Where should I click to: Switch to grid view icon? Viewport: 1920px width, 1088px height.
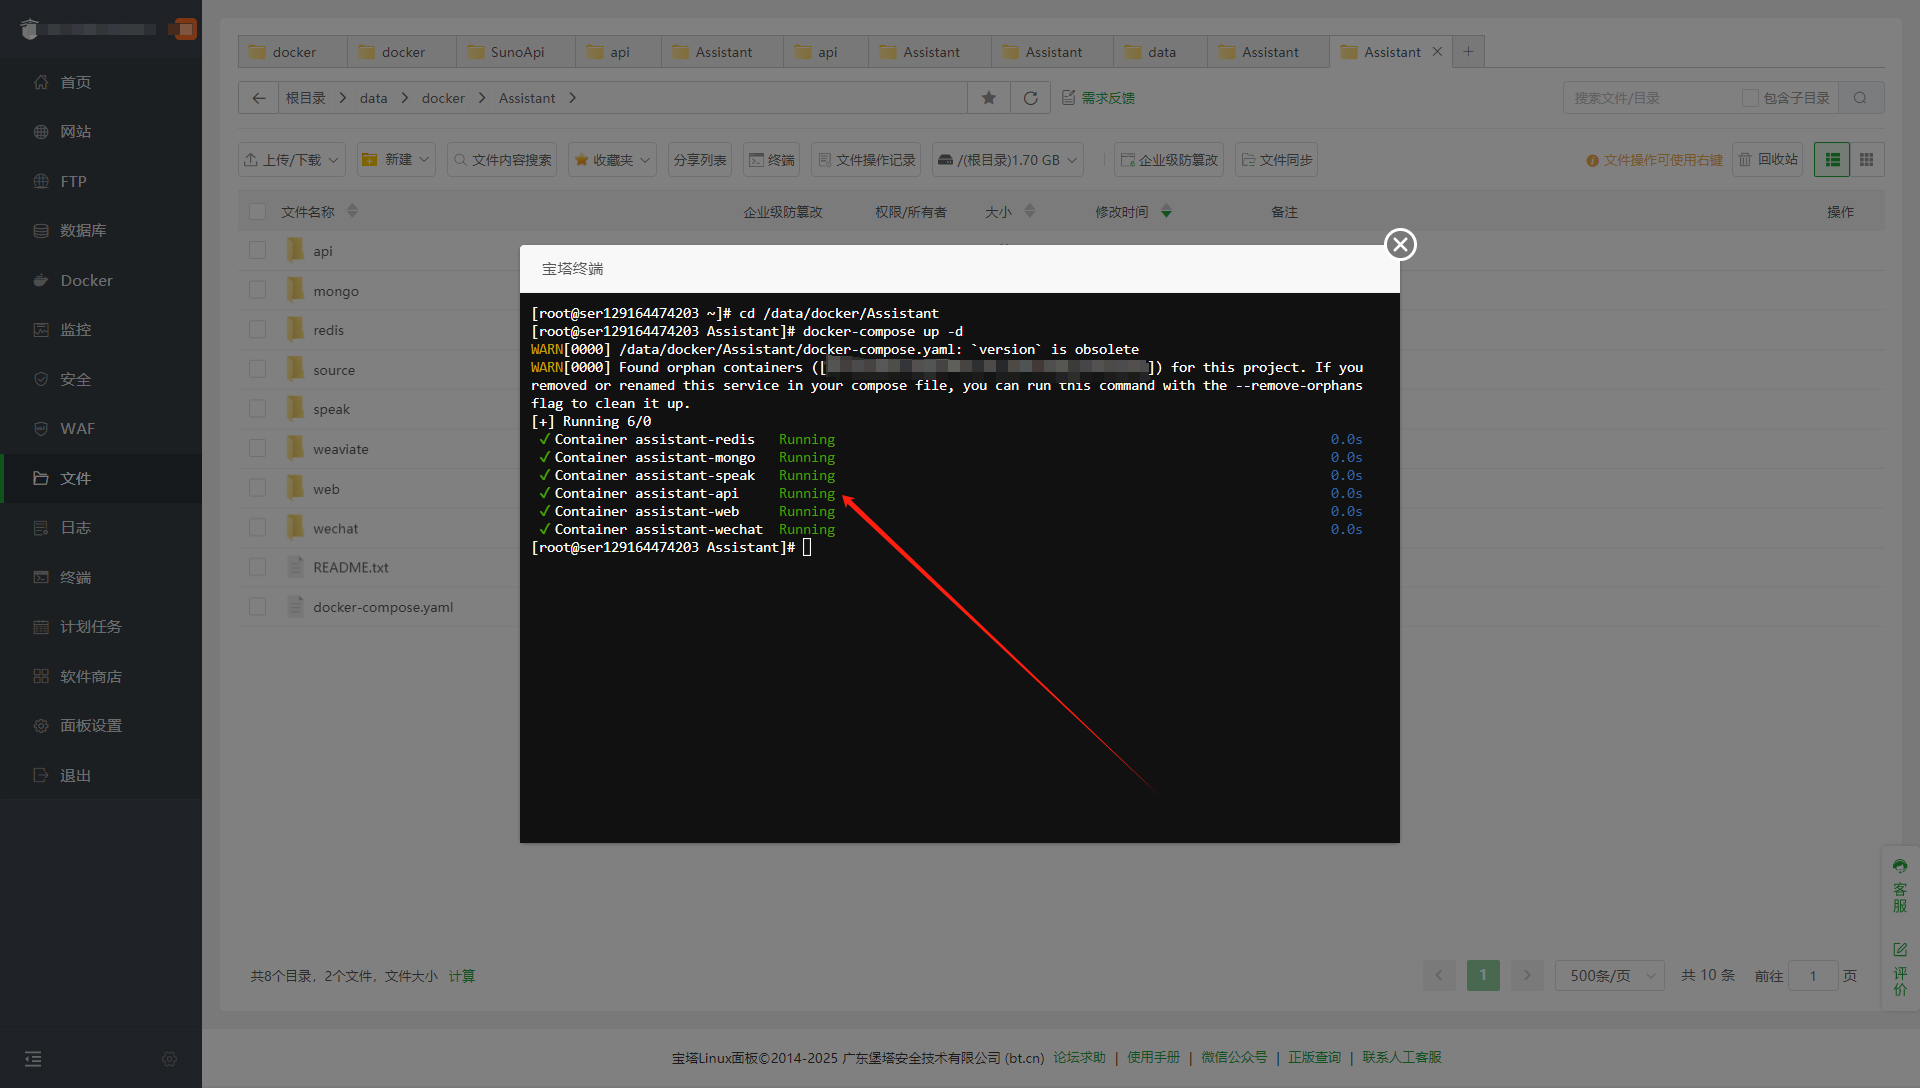(x=1866, y=160)
